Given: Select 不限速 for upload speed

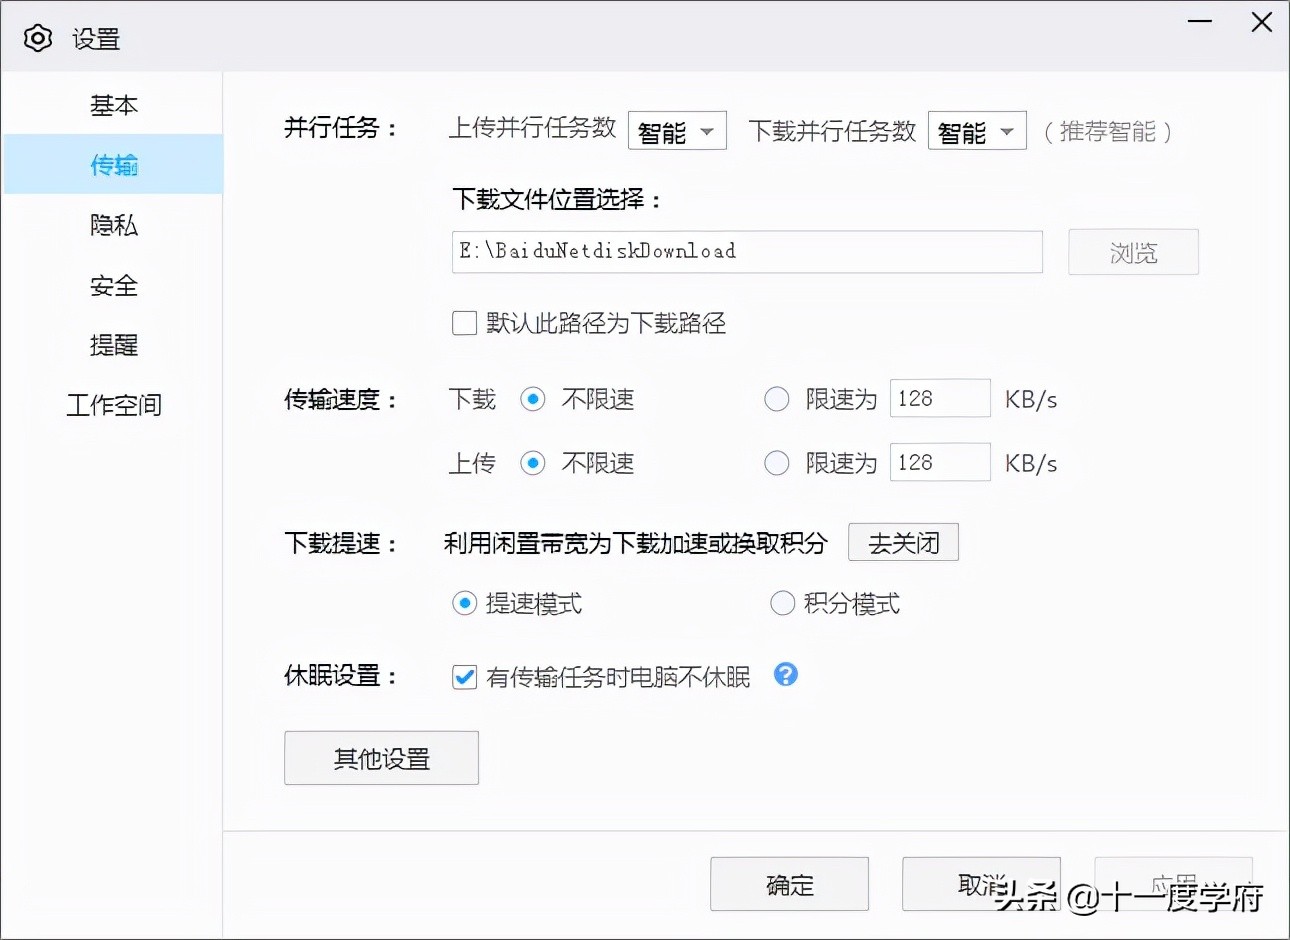Looking at the screenshot, I should point(533,462).
